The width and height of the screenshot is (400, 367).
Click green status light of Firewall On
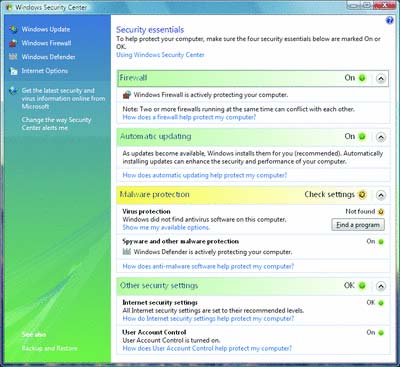click(x=362, y=78)
